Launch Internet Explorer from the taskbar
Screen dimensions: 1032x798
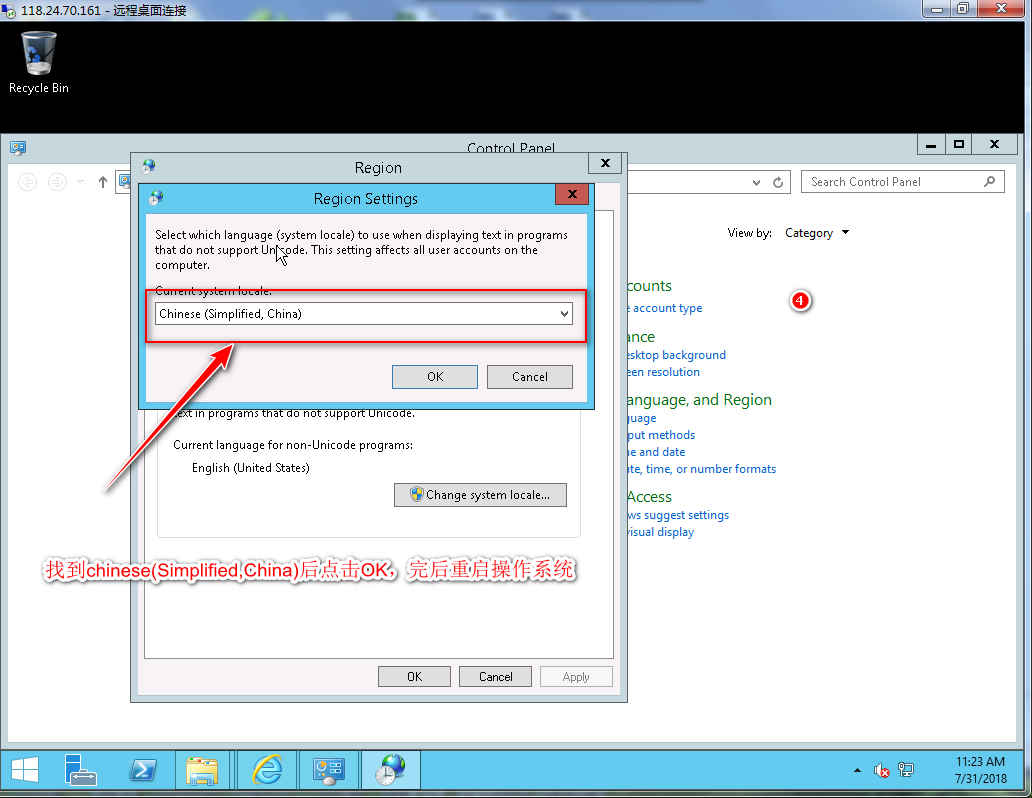267,770
